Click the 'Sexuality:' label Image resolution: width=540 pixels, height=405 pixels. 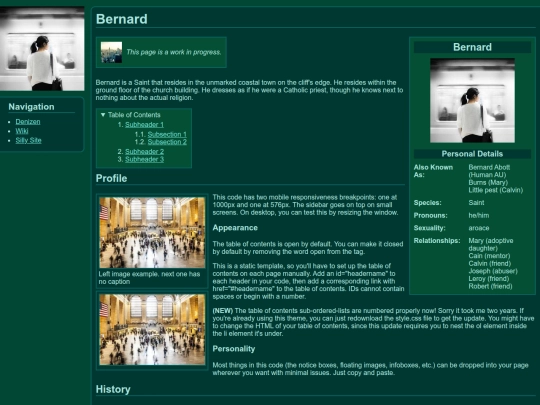(x=429, y=228)
